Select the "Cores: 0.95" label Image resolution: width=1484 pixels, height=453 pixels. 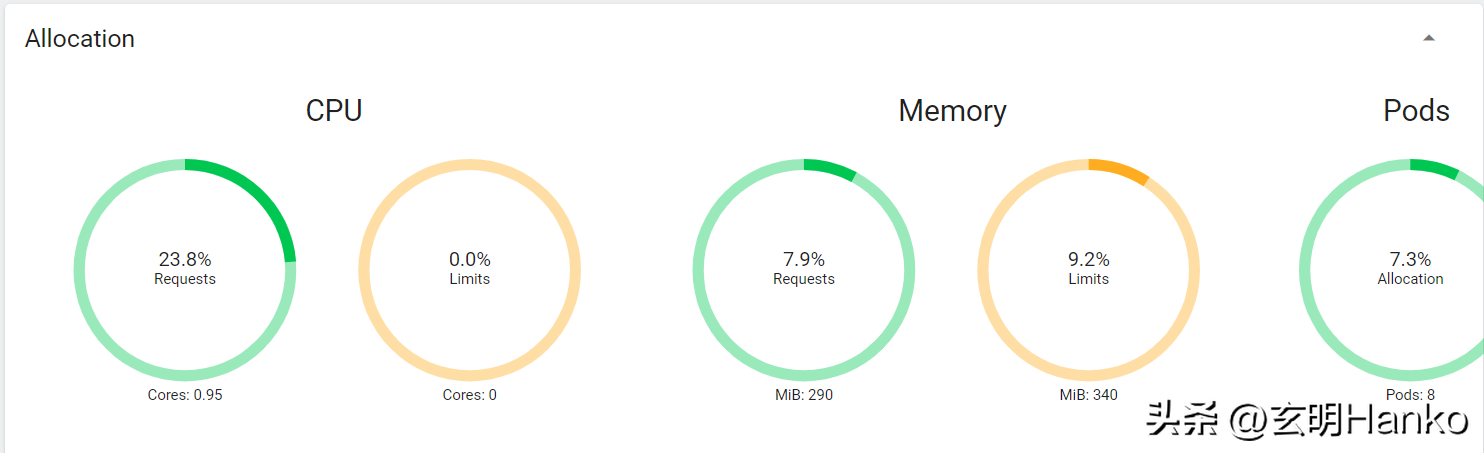point(185,395)
